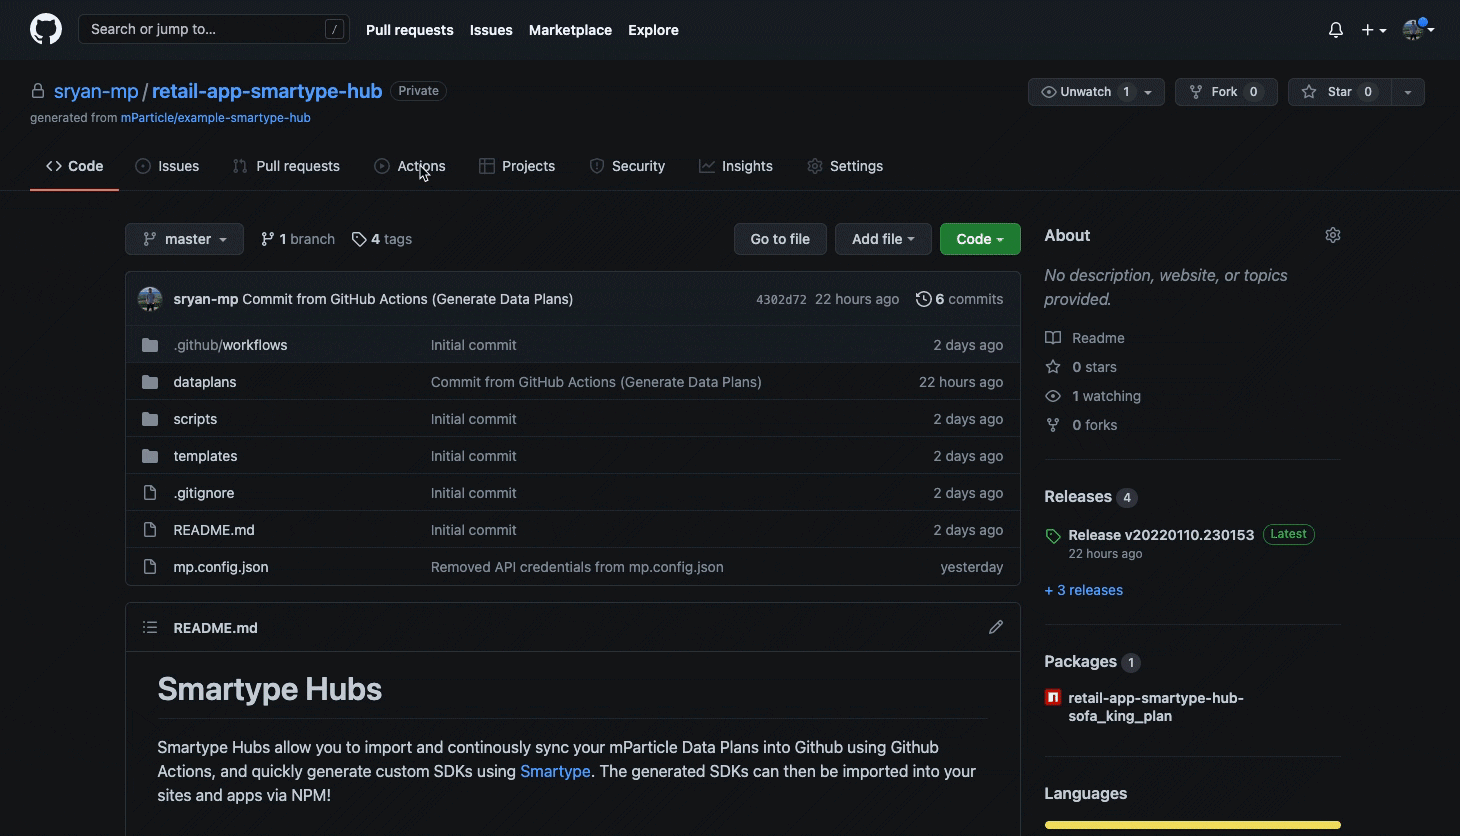
Task: Switch to the repository Pull requests tab
Action: pos(286,166)
